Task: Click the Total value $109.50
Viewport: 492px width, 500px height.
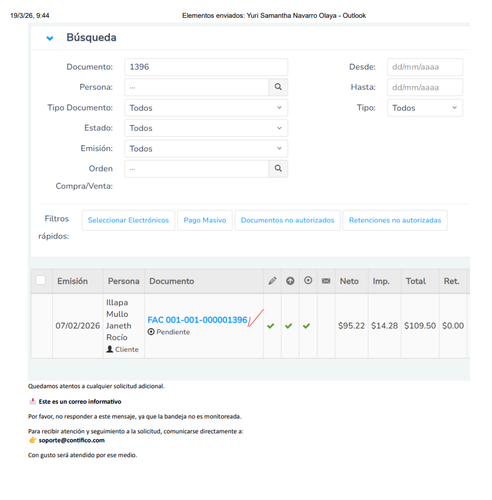Action: 420,326
